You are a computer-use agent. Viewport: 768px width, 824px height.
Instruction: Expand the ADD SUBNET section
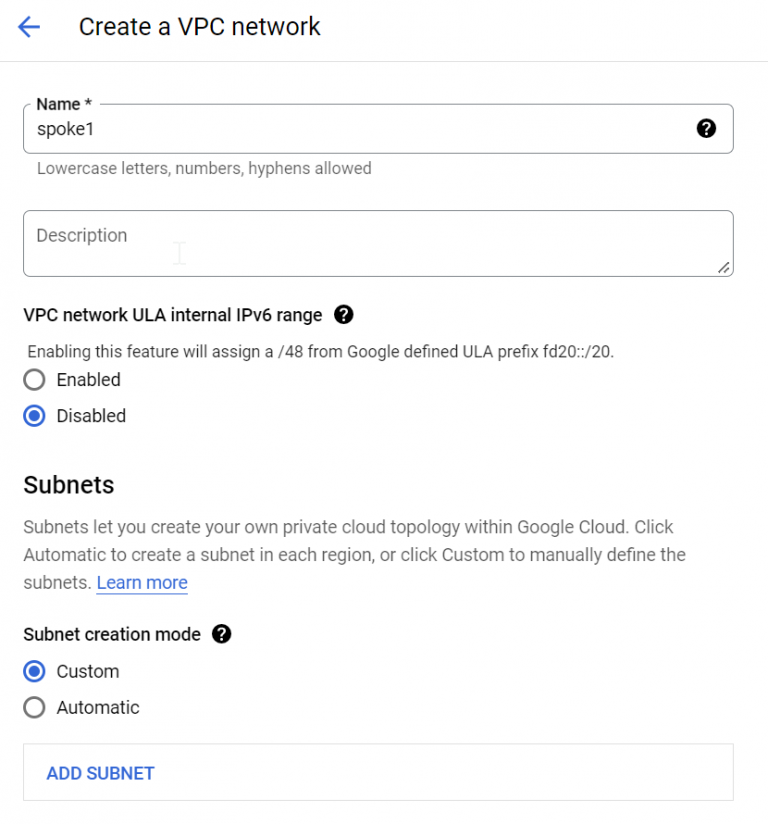99,773
